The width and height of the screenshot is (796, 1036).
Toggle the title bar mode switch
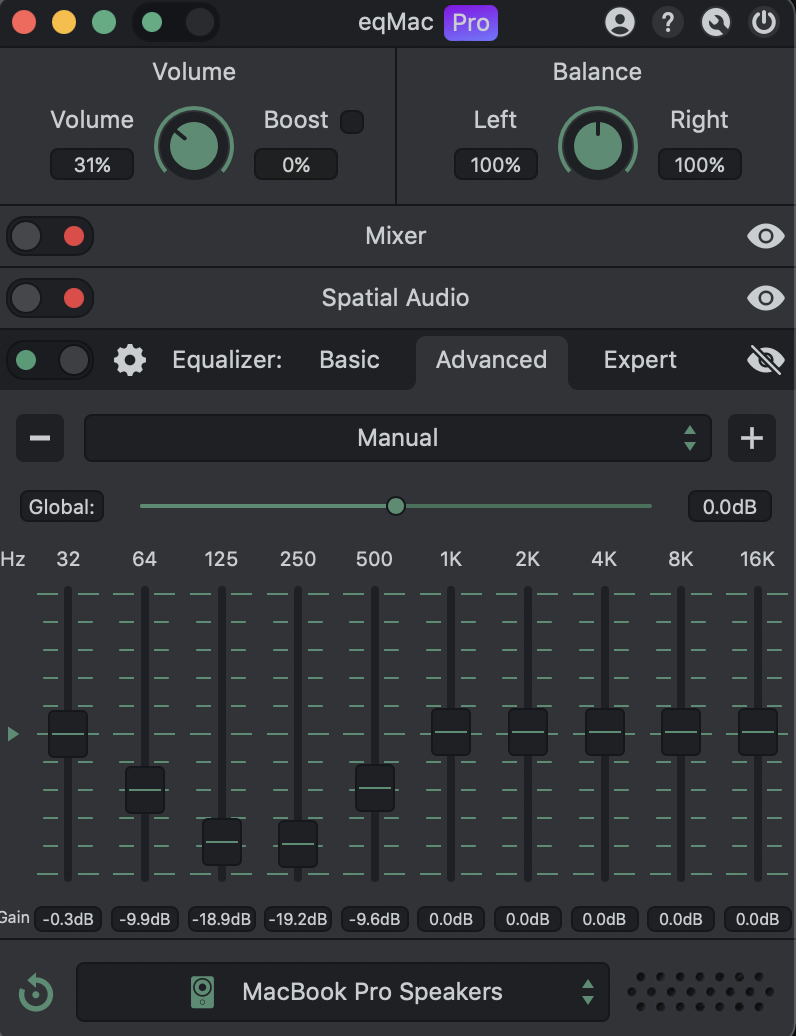176,22
